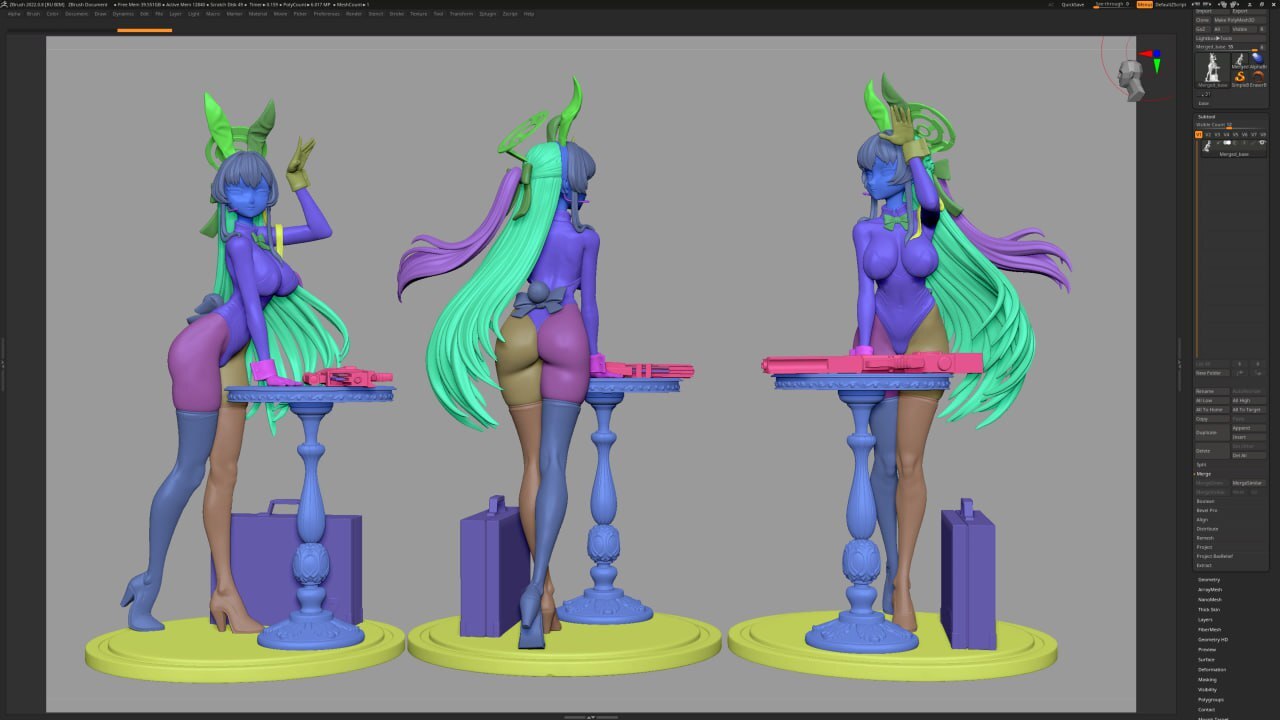1280x720 pixels.
Task: Collapse the Subtool panel header
Action: tap(1206, 116)
